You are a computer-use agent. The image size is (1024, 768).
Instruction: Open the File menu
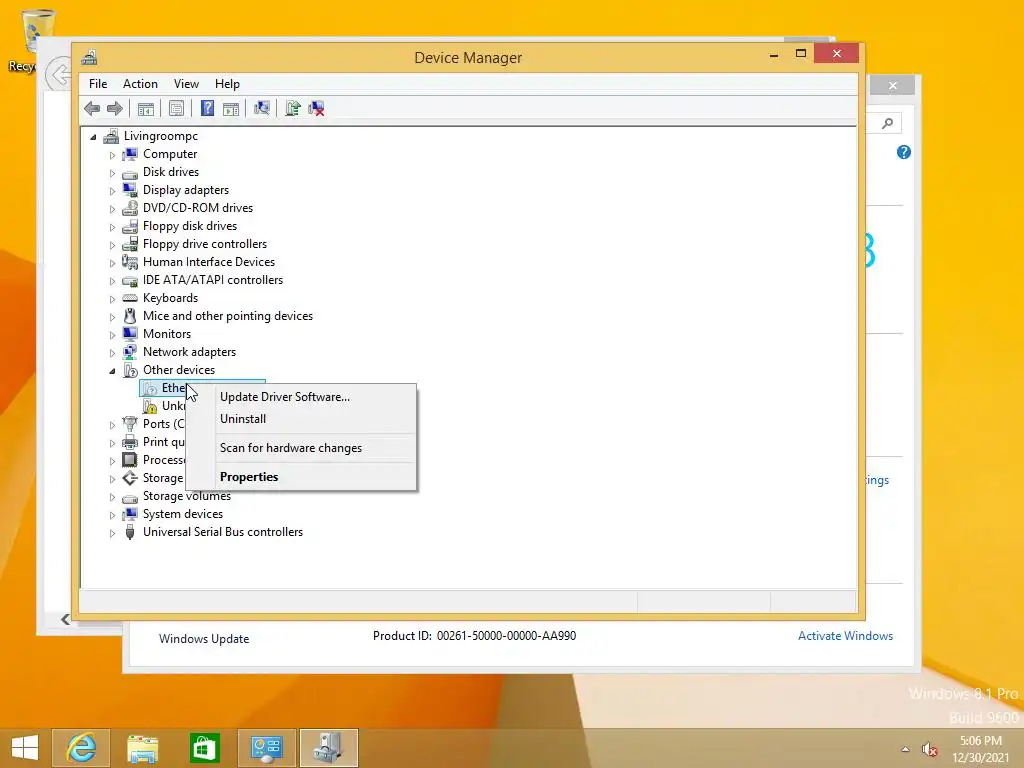click(x=98, y=84)
